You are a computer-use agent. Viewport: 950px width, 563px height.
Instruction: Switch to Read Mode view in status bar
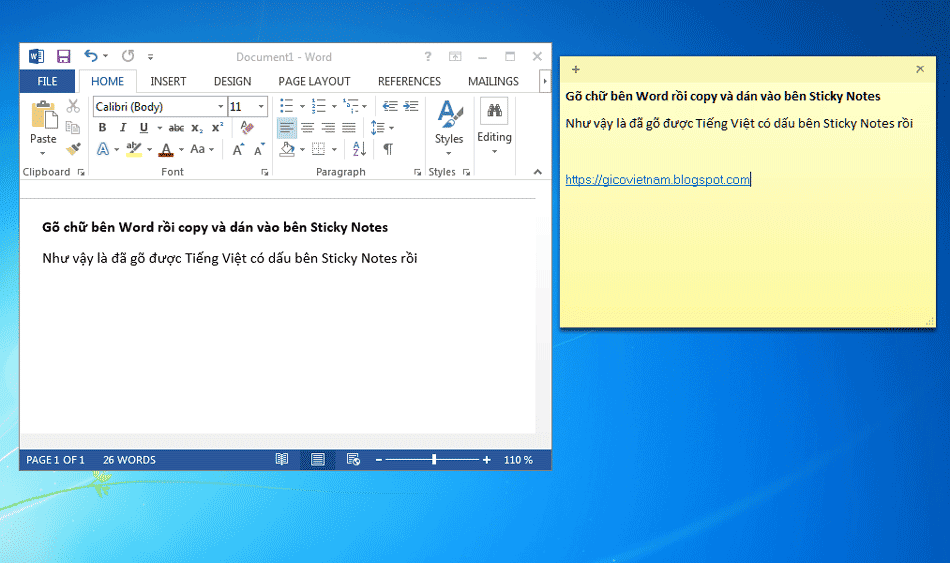[282, 459]
